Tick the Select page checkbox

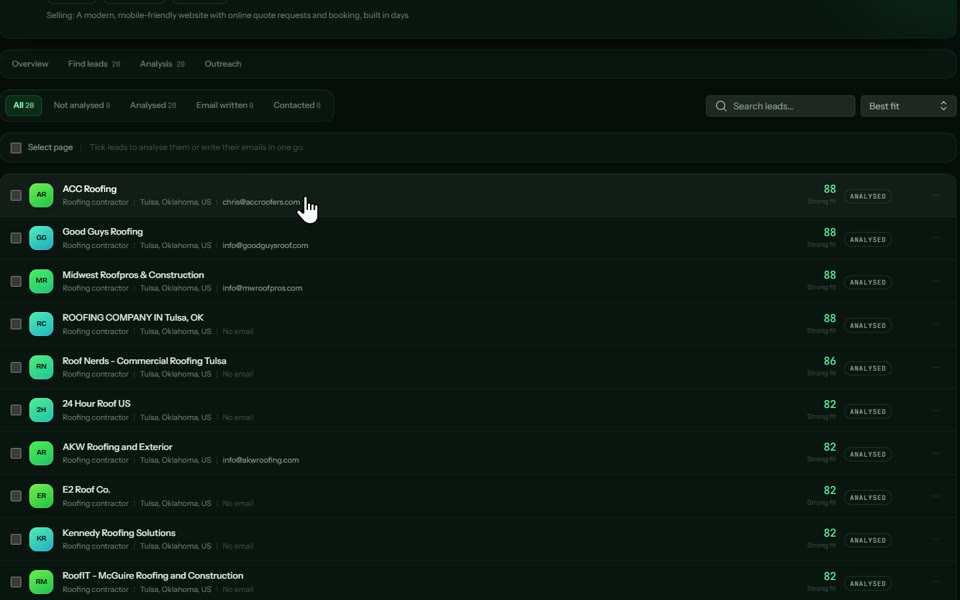16,148
